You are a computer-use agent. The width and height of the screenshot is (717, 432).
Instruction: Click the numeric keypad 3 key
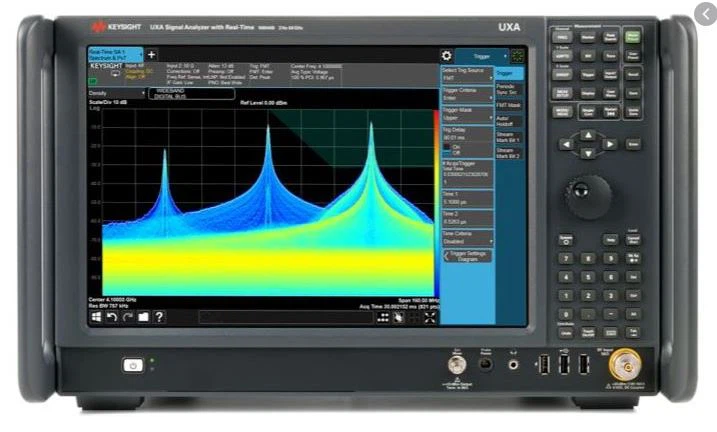click(610, 296)
